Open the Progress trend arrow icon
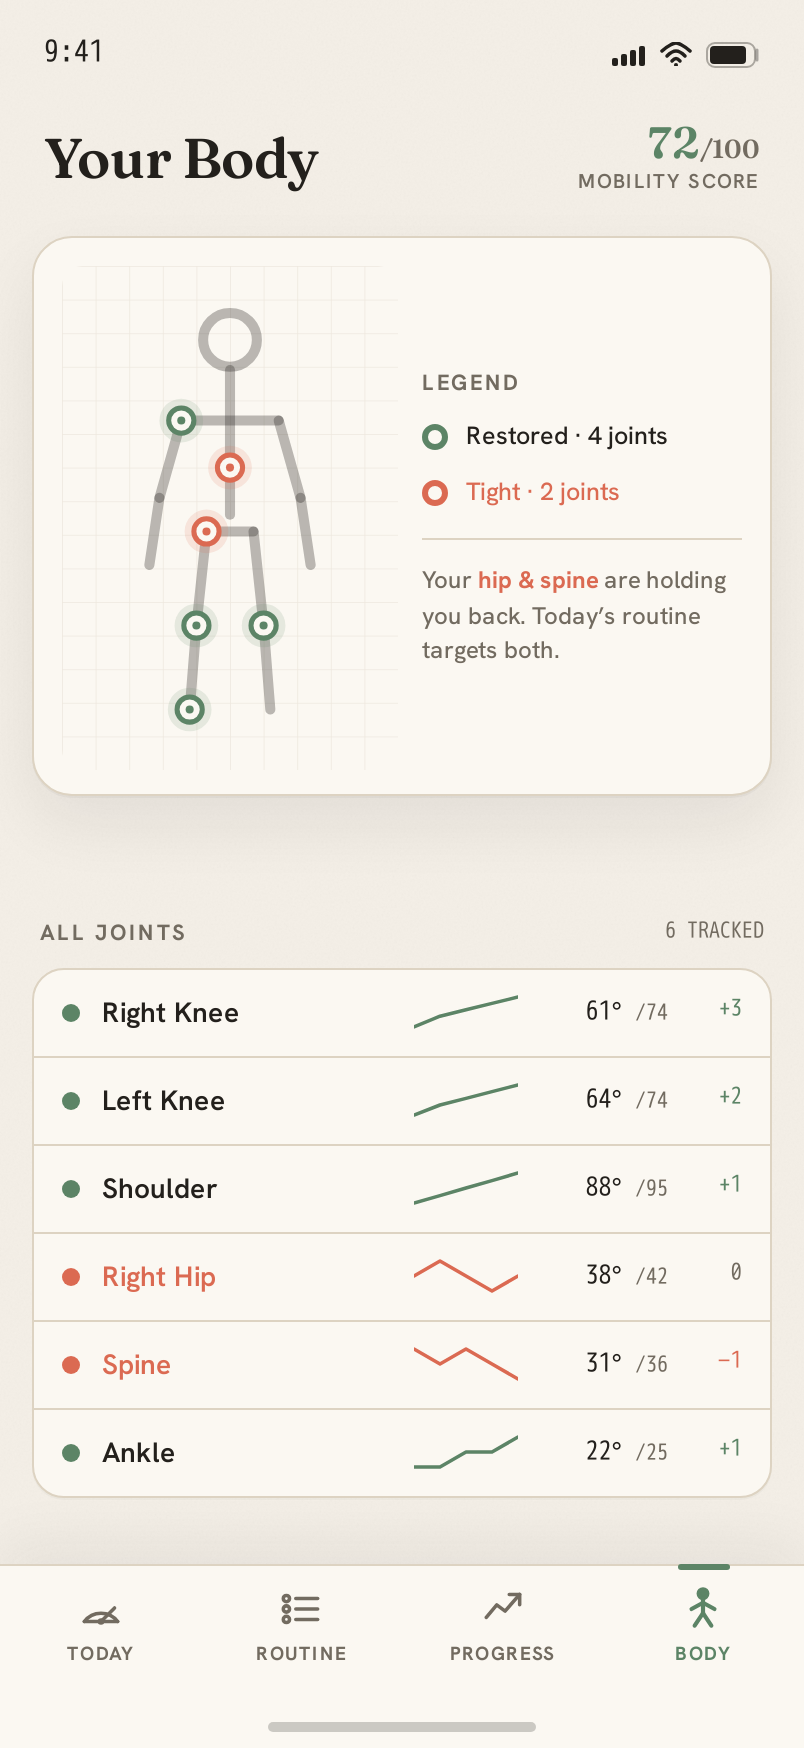The height and width of the screenshot is (1748, 804). 503,1606
